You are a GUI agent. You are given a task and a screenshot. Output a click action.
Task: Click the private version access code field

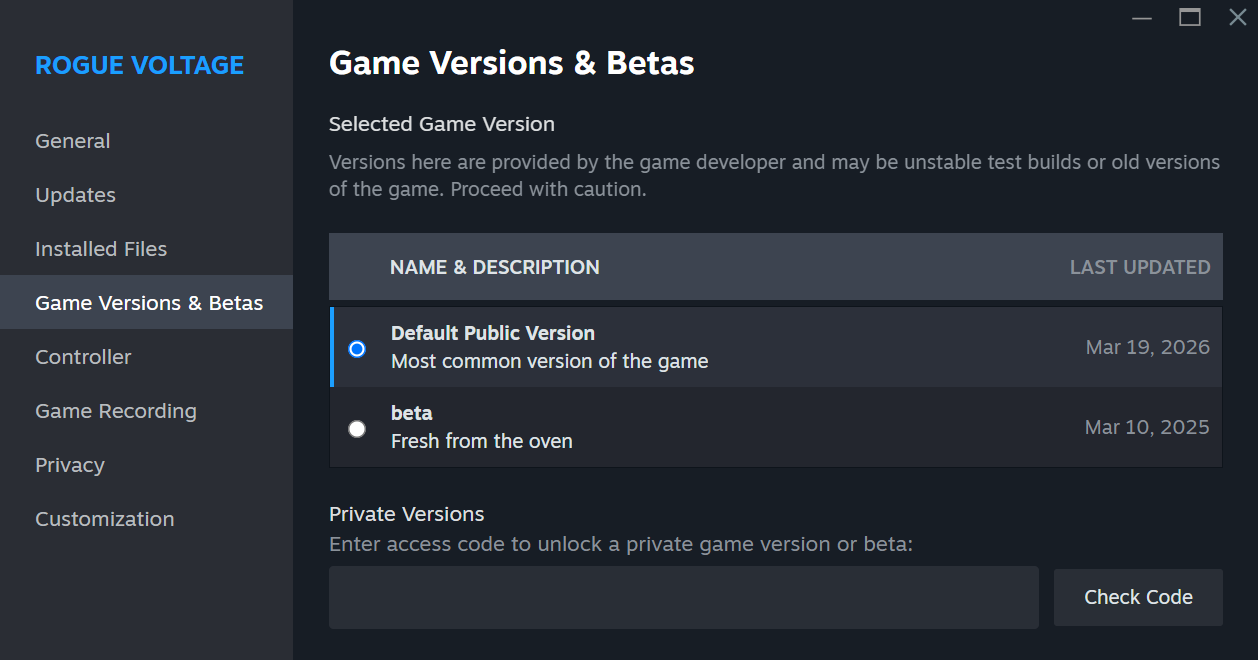tap(683, 597)
